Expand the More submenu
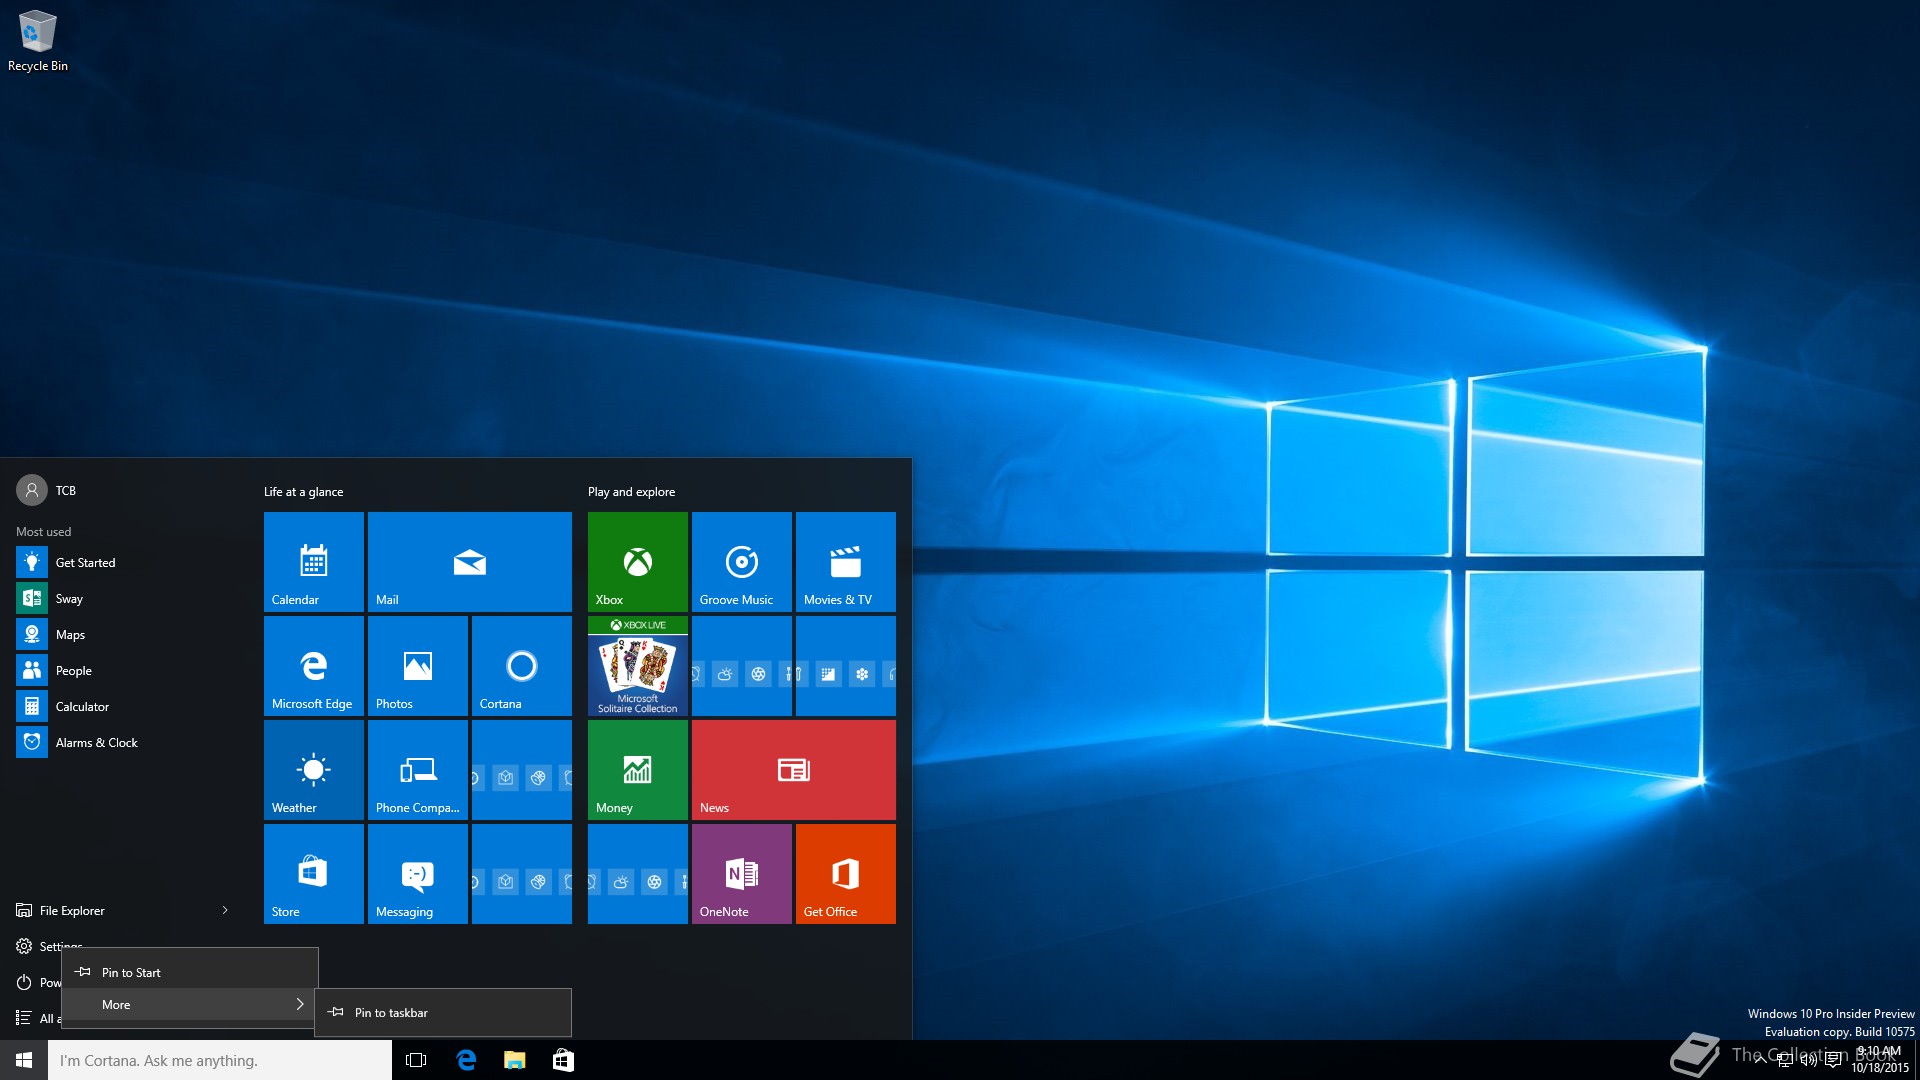 (x=190, y=1004)
